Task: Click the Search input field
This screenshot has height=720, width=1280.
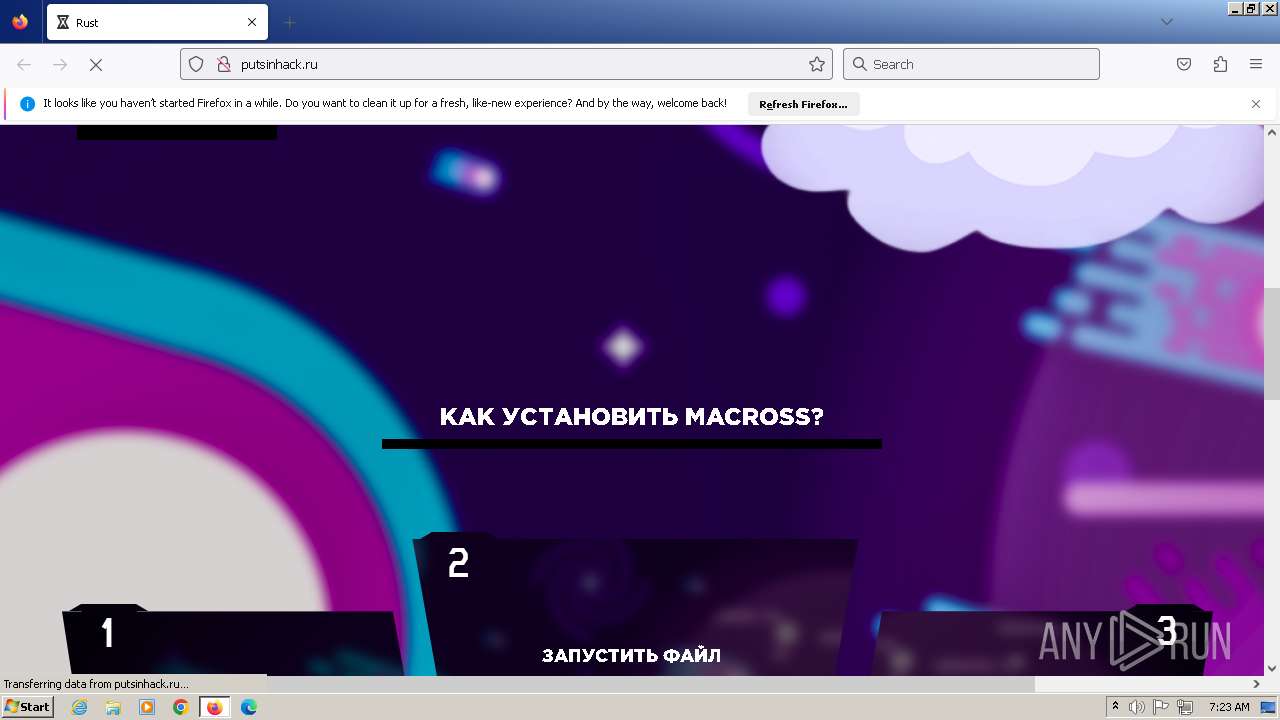Action: (971, 64)
